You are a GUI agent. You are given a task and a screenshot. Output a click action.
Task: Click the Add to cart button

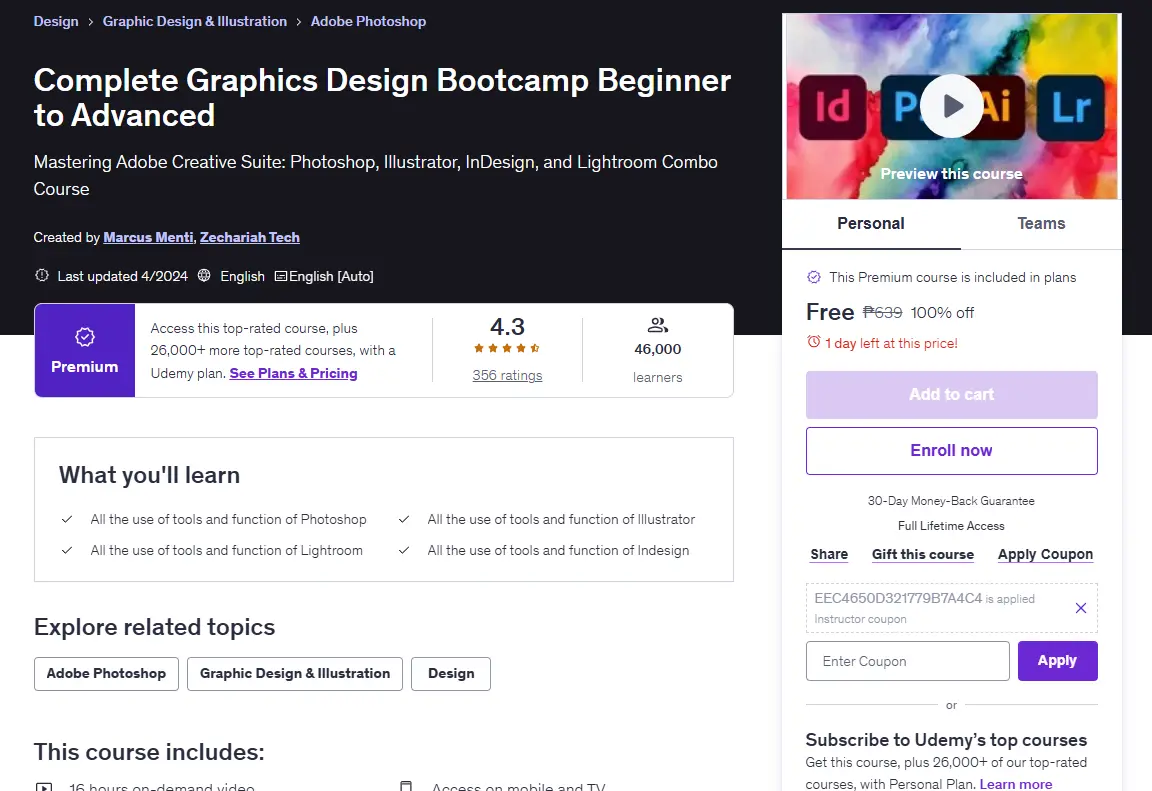(x=951, y=394)
